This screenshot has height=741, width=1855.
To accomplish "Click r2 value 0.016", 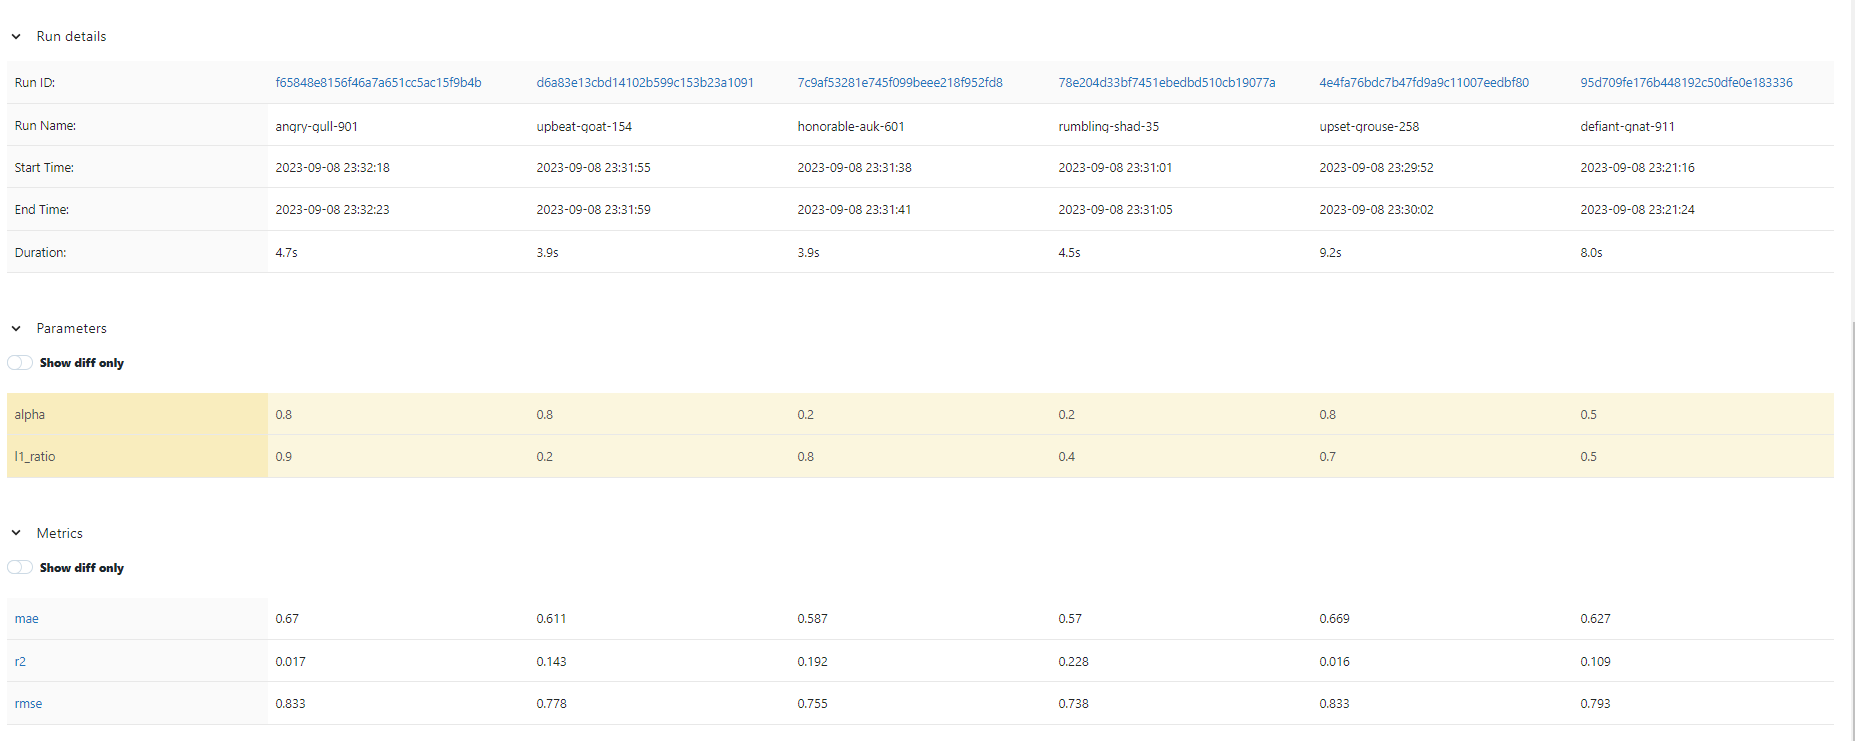I will 1334,662.
